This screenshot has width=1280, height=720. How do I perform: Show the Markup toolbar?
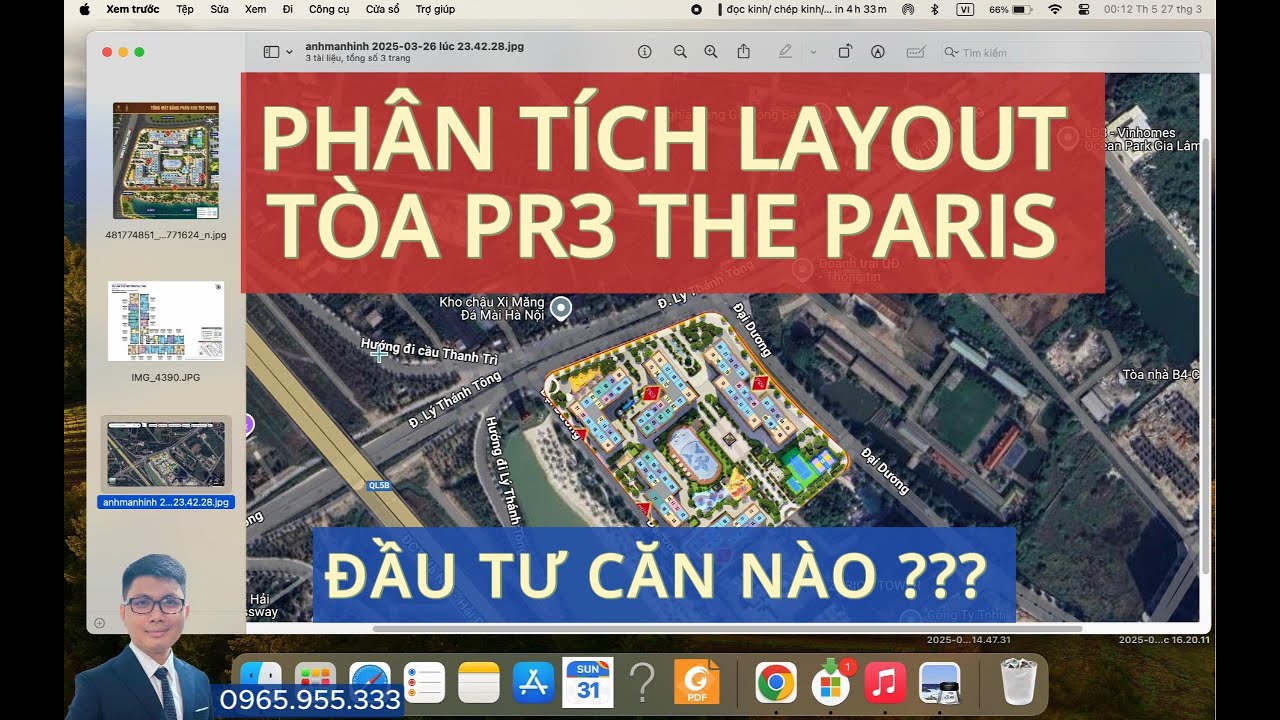pyautogui.click(x=878, y=52)
